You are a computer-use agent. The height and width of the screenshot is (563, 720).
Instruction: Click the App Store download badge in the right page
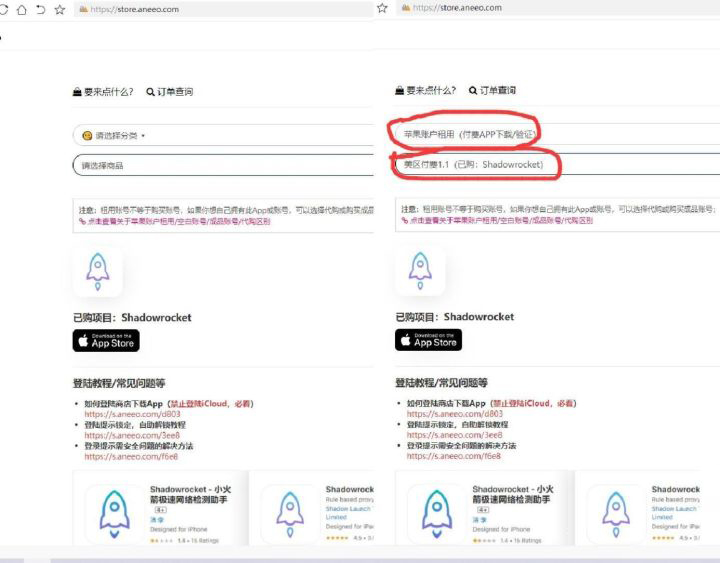[x=428, y=340]
